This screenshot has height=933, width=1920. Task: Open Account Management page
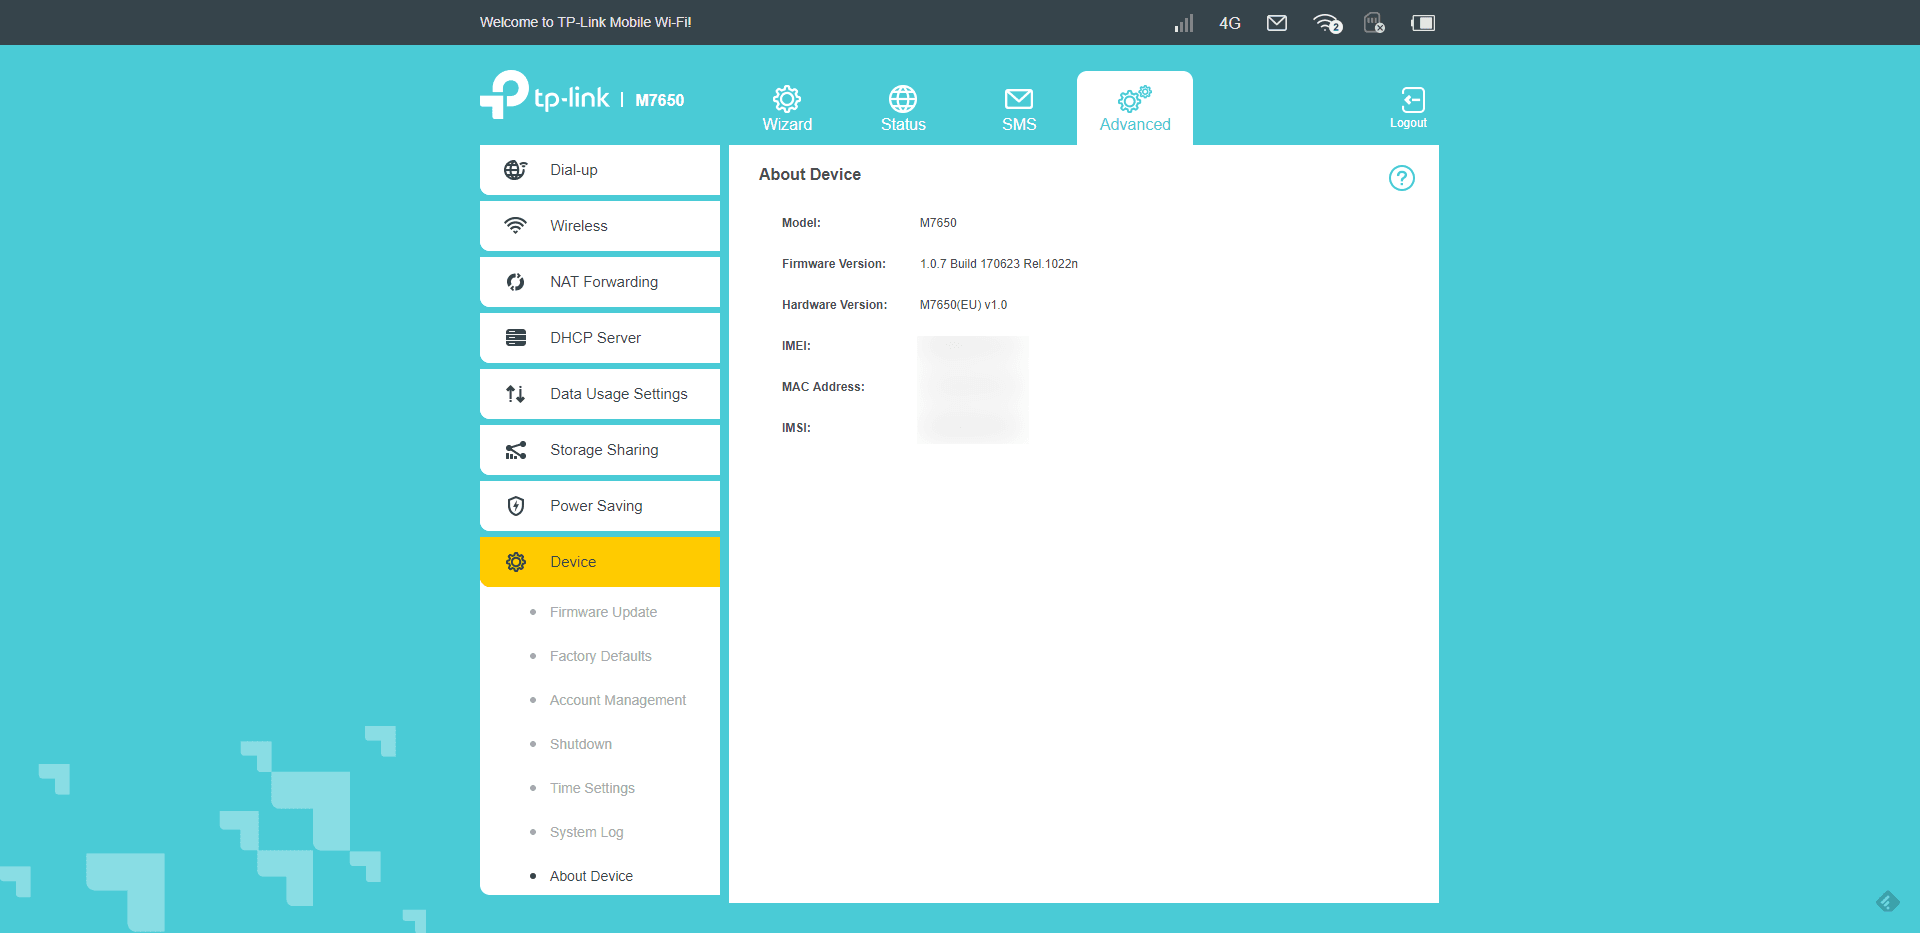coord(618,700)
